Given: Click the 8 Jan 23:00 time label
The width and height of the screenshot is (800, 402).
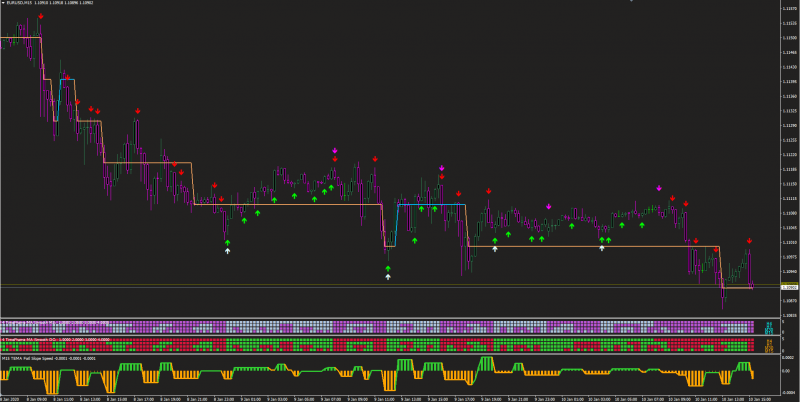Looking at the screenshot, I should 224,398.
